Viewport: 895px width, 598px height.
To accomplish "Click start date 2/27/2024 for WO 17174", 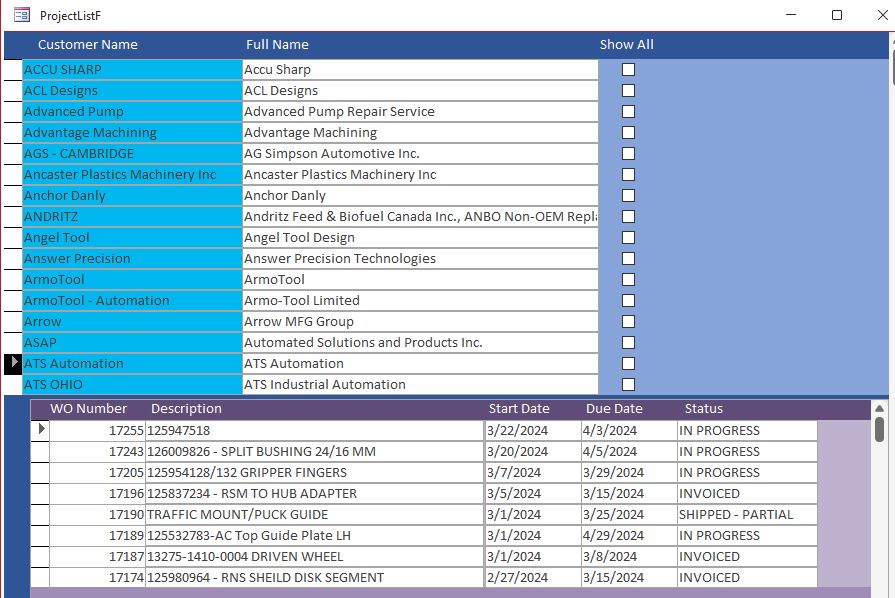I will tap(533, 577).
